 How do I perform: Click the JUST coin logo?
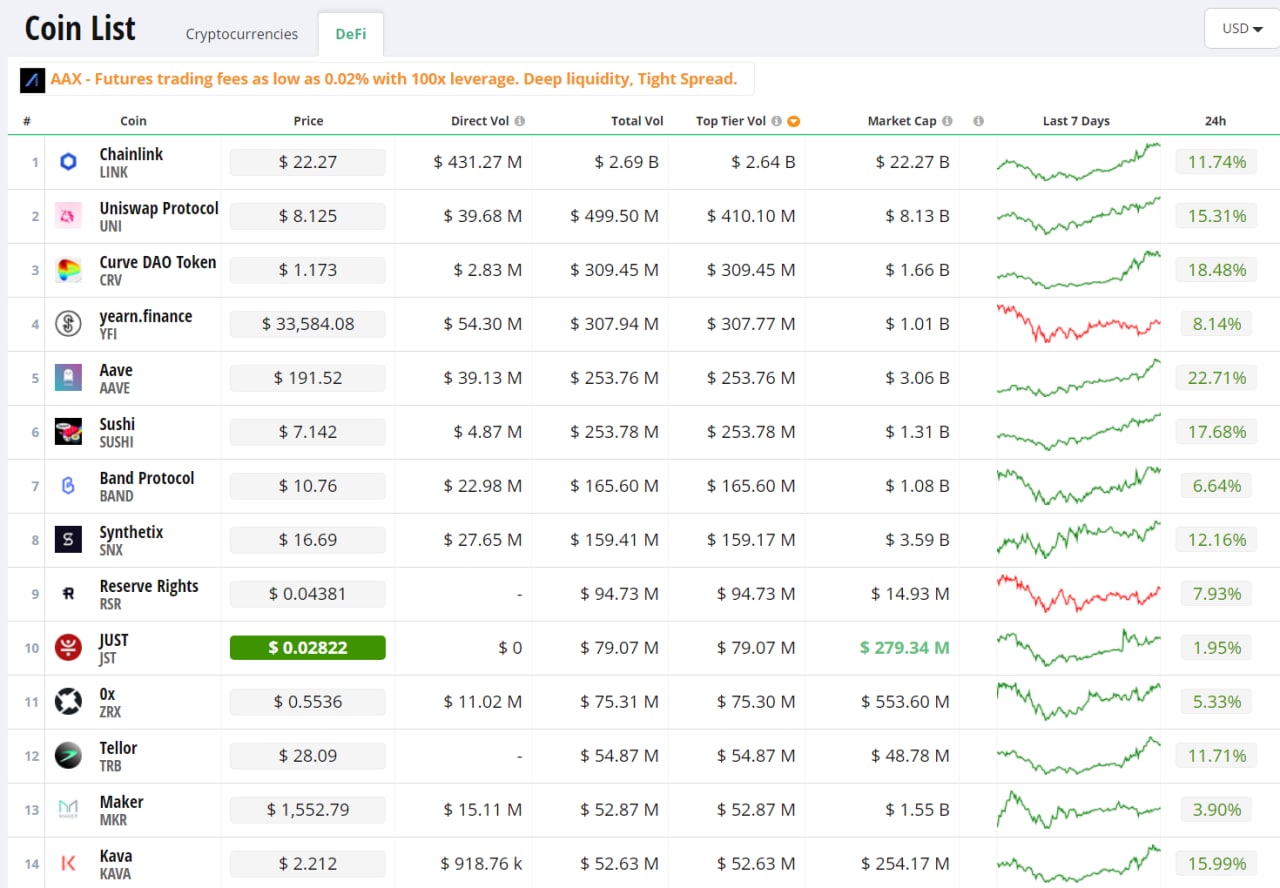(x=68, y=648)
